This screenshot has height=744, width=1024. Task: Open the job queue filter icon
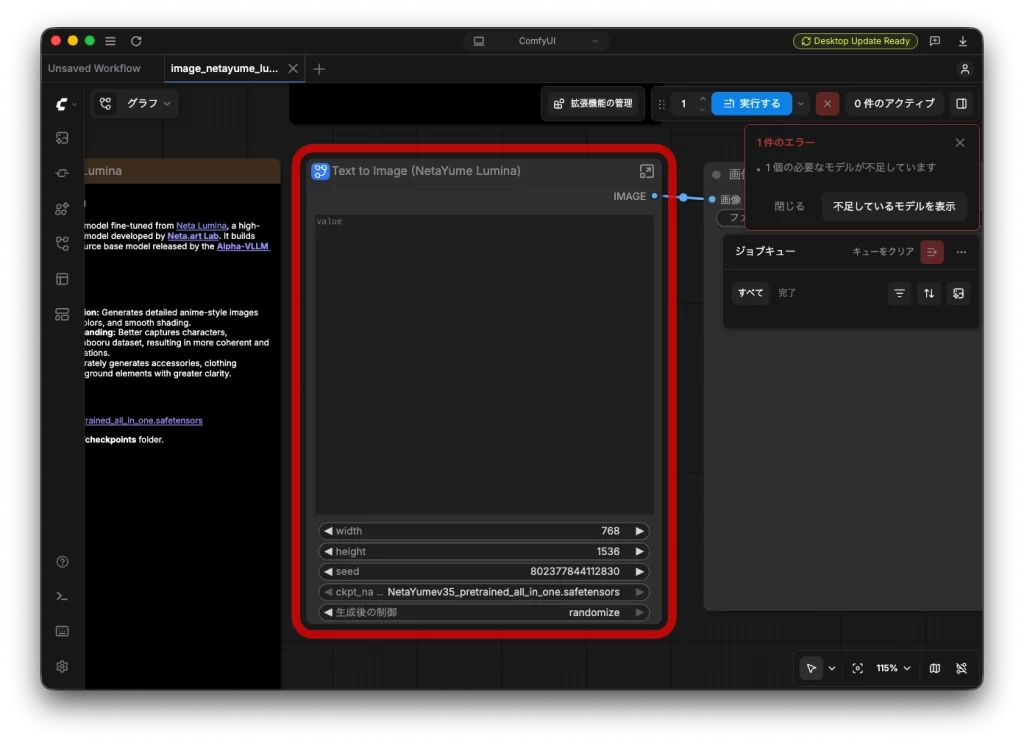899,294
